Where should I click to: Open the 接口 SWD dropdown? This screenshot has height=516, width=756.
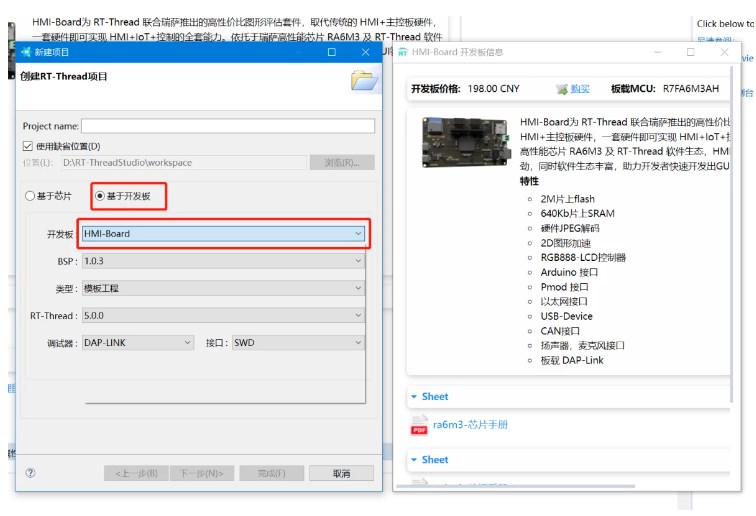pos(298,343)
